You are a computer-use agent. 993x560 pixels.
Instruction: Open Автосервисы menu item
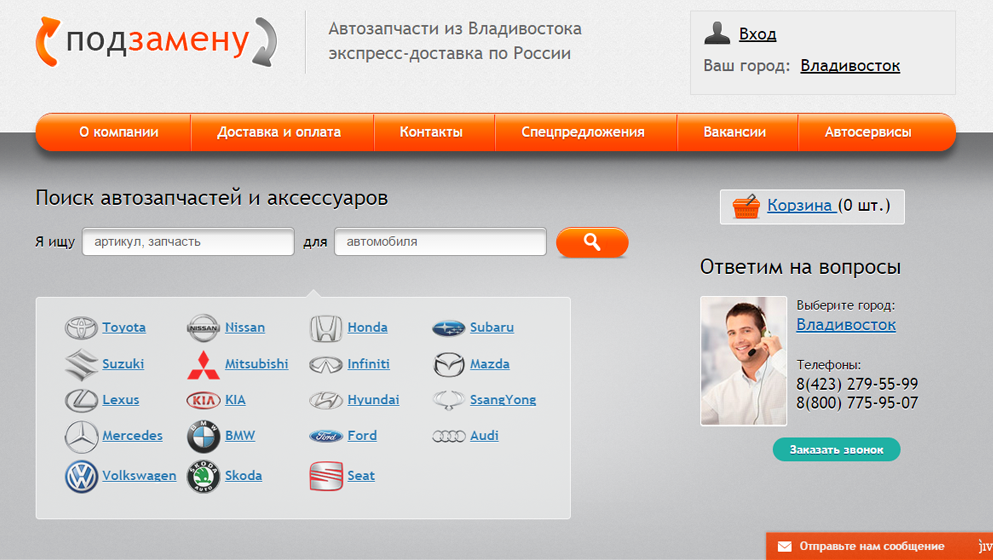868,132
